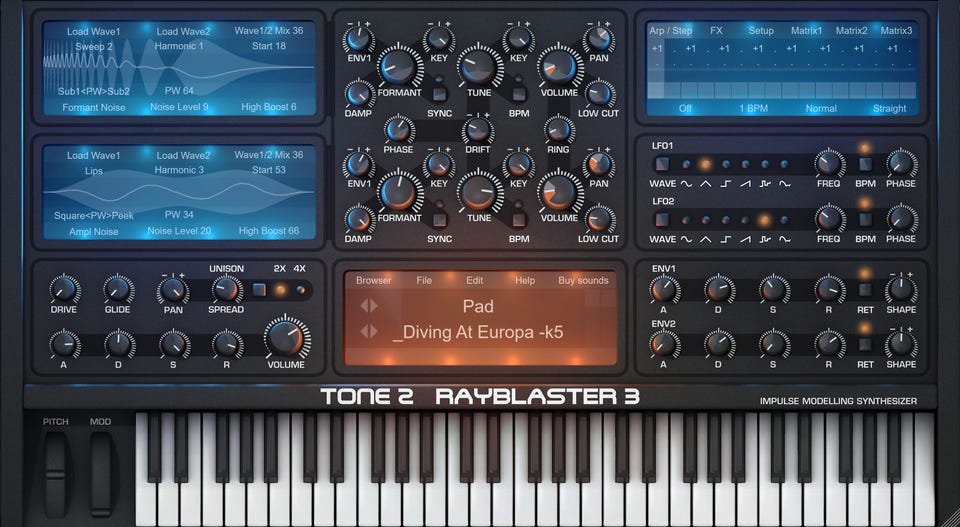Select the sawtooth wave shape for LFO2

(x=745, y=220)
